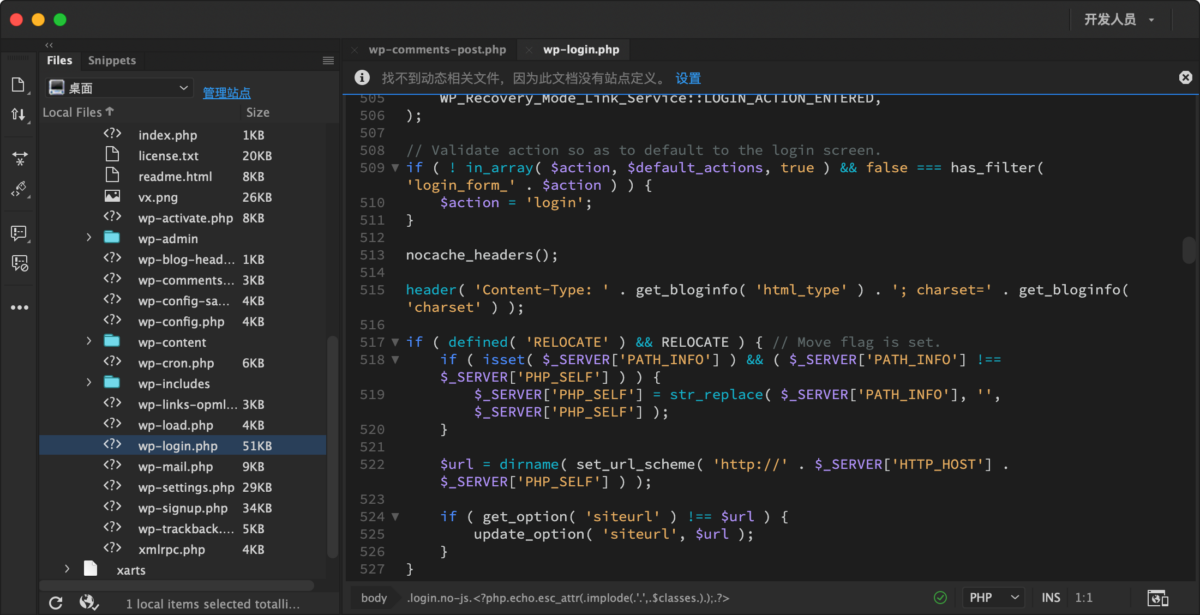This screenshot has width=1200, height=615.
Task: Click the document icon beside license.txt
Action: [x=113, y=155]
